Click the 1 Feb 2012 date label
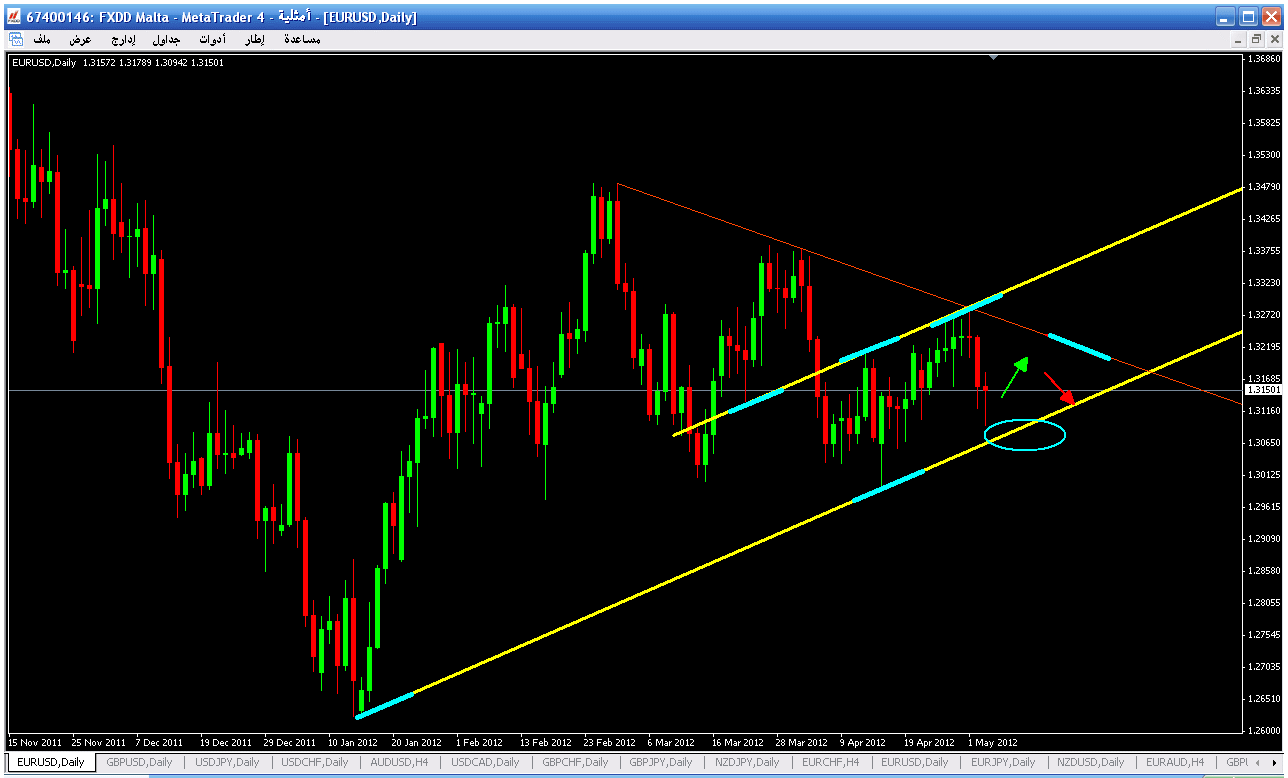This screenshot has width=1288, height=778. [x=479, y=743]
